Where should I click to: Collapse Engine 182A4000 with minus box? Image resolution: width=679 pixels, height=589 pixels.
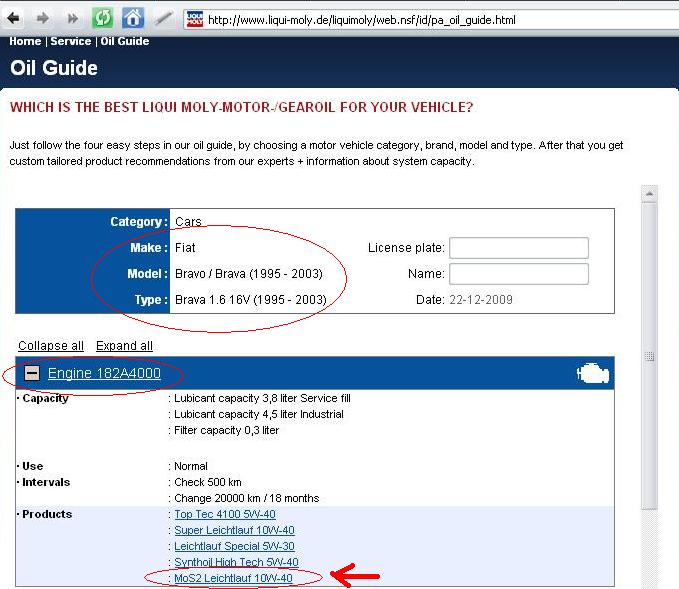[x=32, y=374]
